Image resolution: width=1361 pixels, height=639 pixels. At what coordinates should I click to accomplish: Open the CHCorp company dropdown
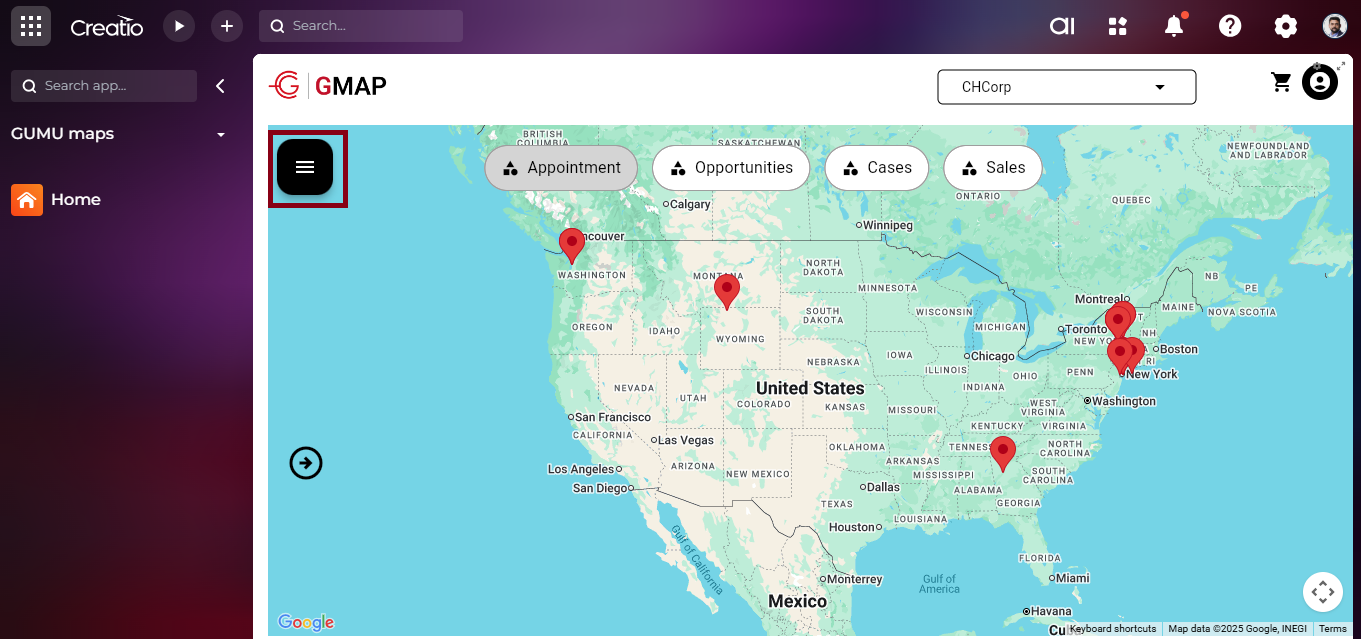tap(1067, 87)
